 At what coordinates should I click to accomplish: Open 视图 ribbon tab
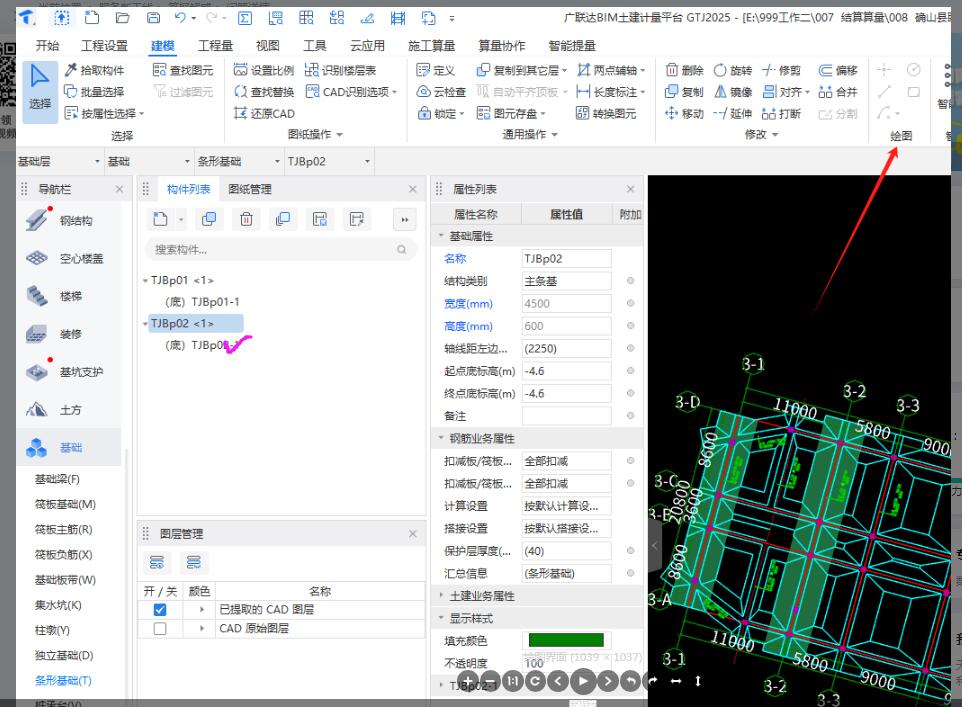tap(267, 45)
